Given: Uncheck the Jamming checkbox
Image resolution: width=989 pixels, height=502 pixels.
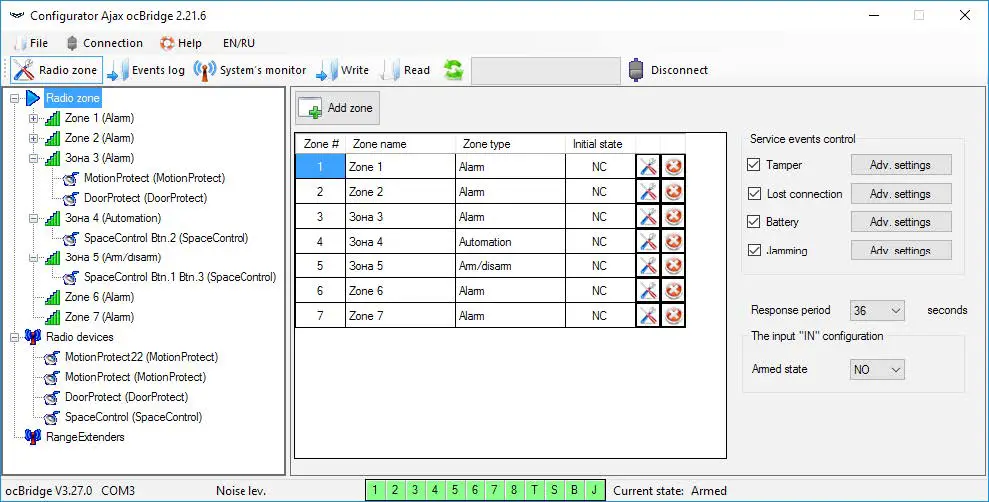Looking at the screenshot, I should coord(753,250).
